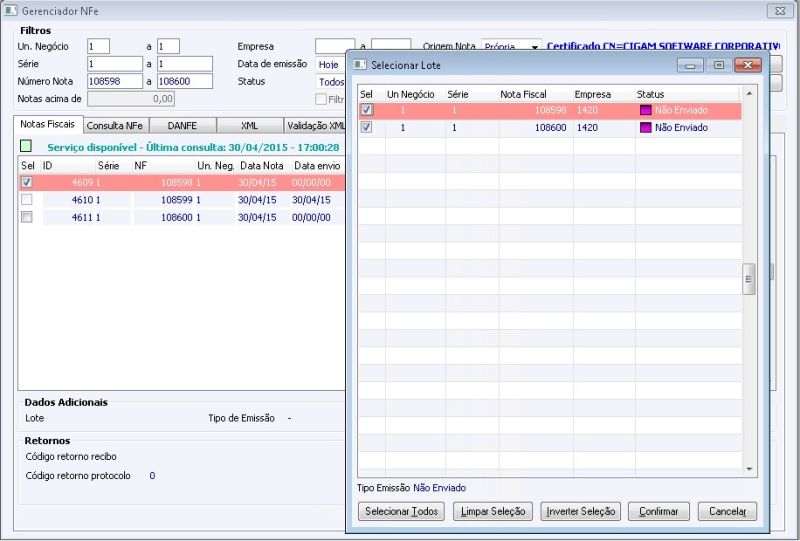This screenshot has width=800, height=541.
Task: Click the Gerenciador NFe window title icon
Action: 11,10
